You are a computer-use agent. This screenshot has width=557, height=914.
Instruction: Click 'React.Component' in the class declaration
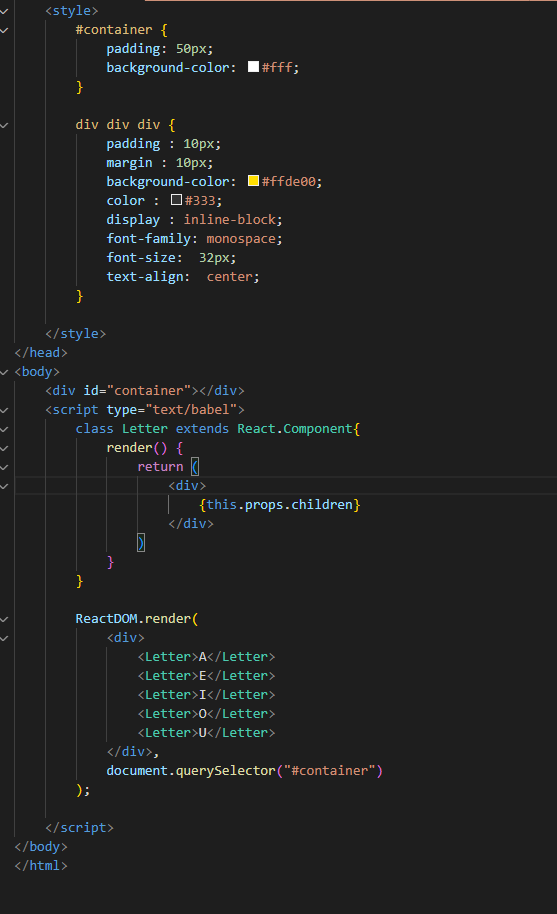coord(295,428)
